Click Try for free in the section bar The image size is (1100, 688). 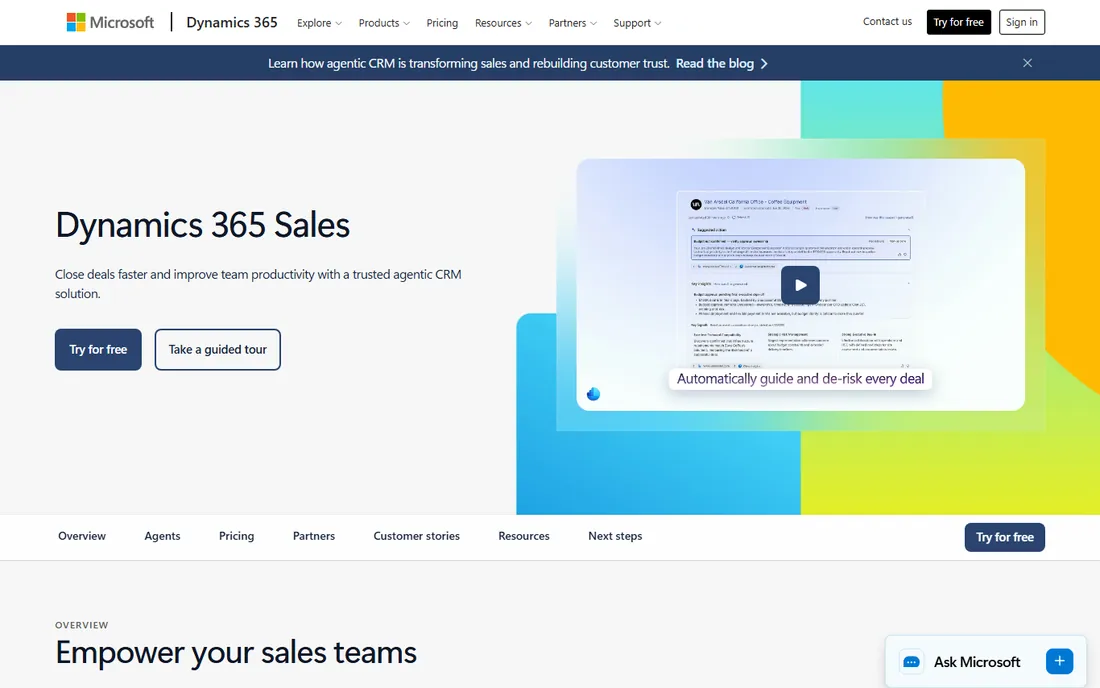coord(1005,537)
